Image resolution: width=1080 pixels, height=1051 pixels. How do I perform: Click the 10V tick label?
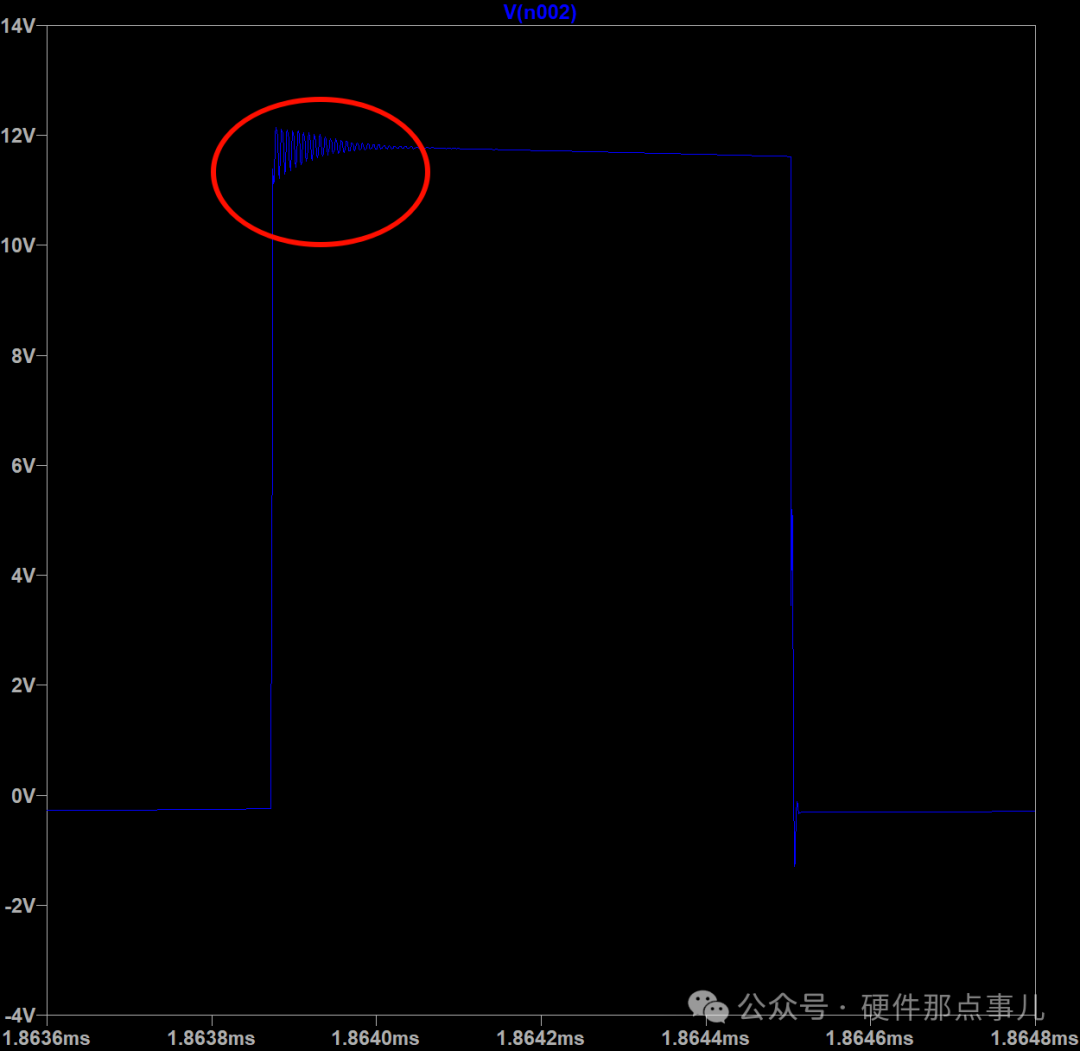point(19,246)
